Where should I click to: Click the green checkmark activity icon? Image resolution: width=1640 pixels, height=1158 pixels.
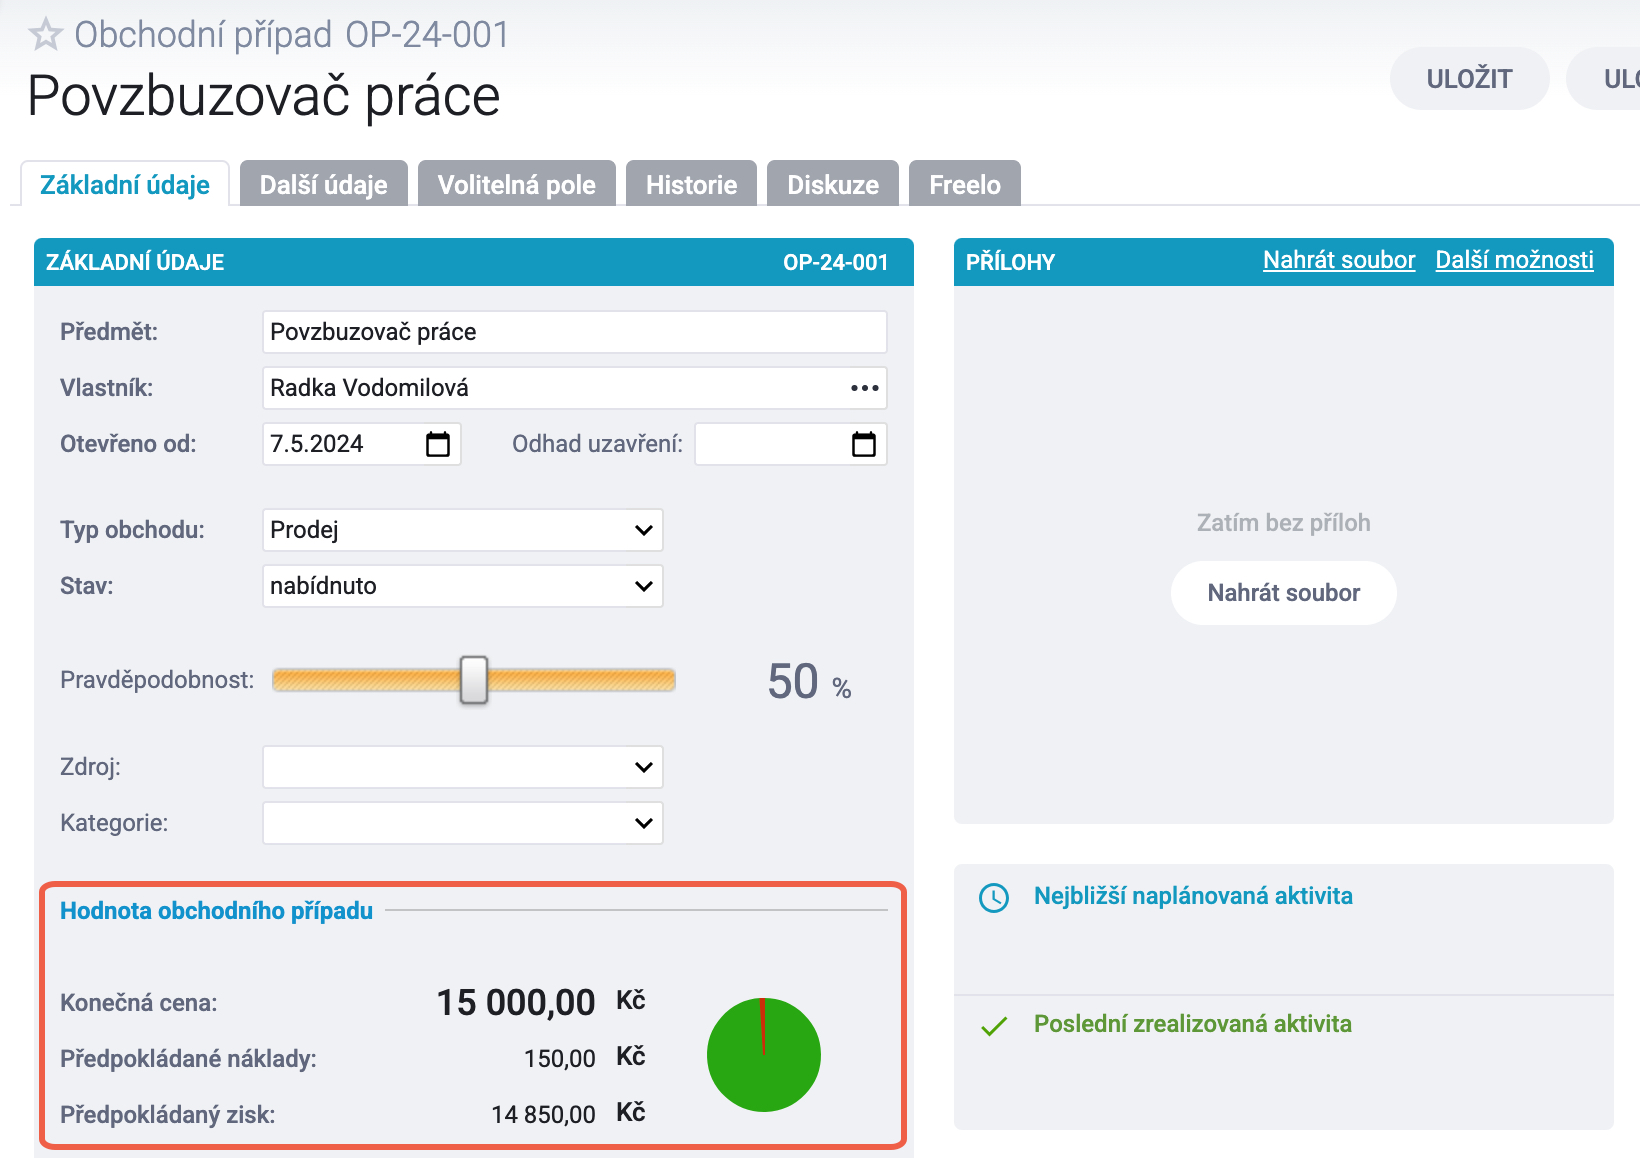[993, 1026]
